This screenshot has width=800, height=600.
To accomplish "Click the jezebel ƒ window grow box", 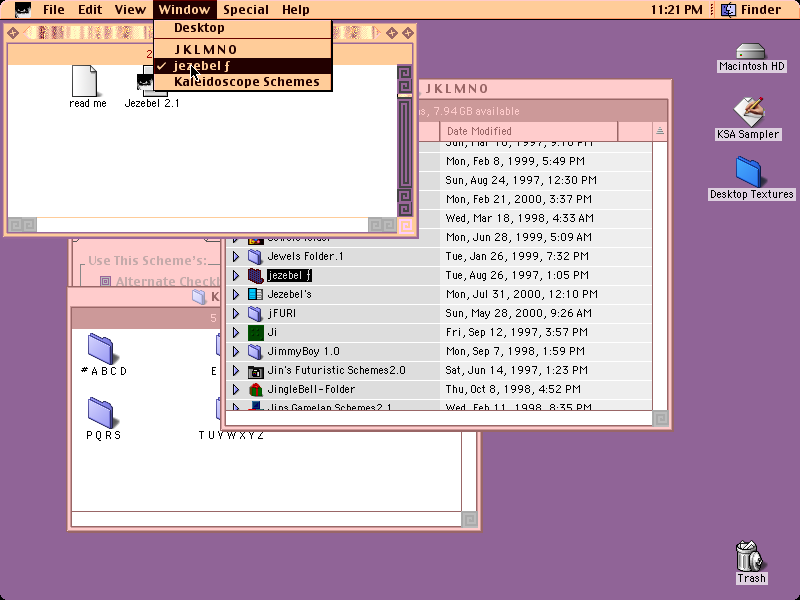I will (406, 225).
